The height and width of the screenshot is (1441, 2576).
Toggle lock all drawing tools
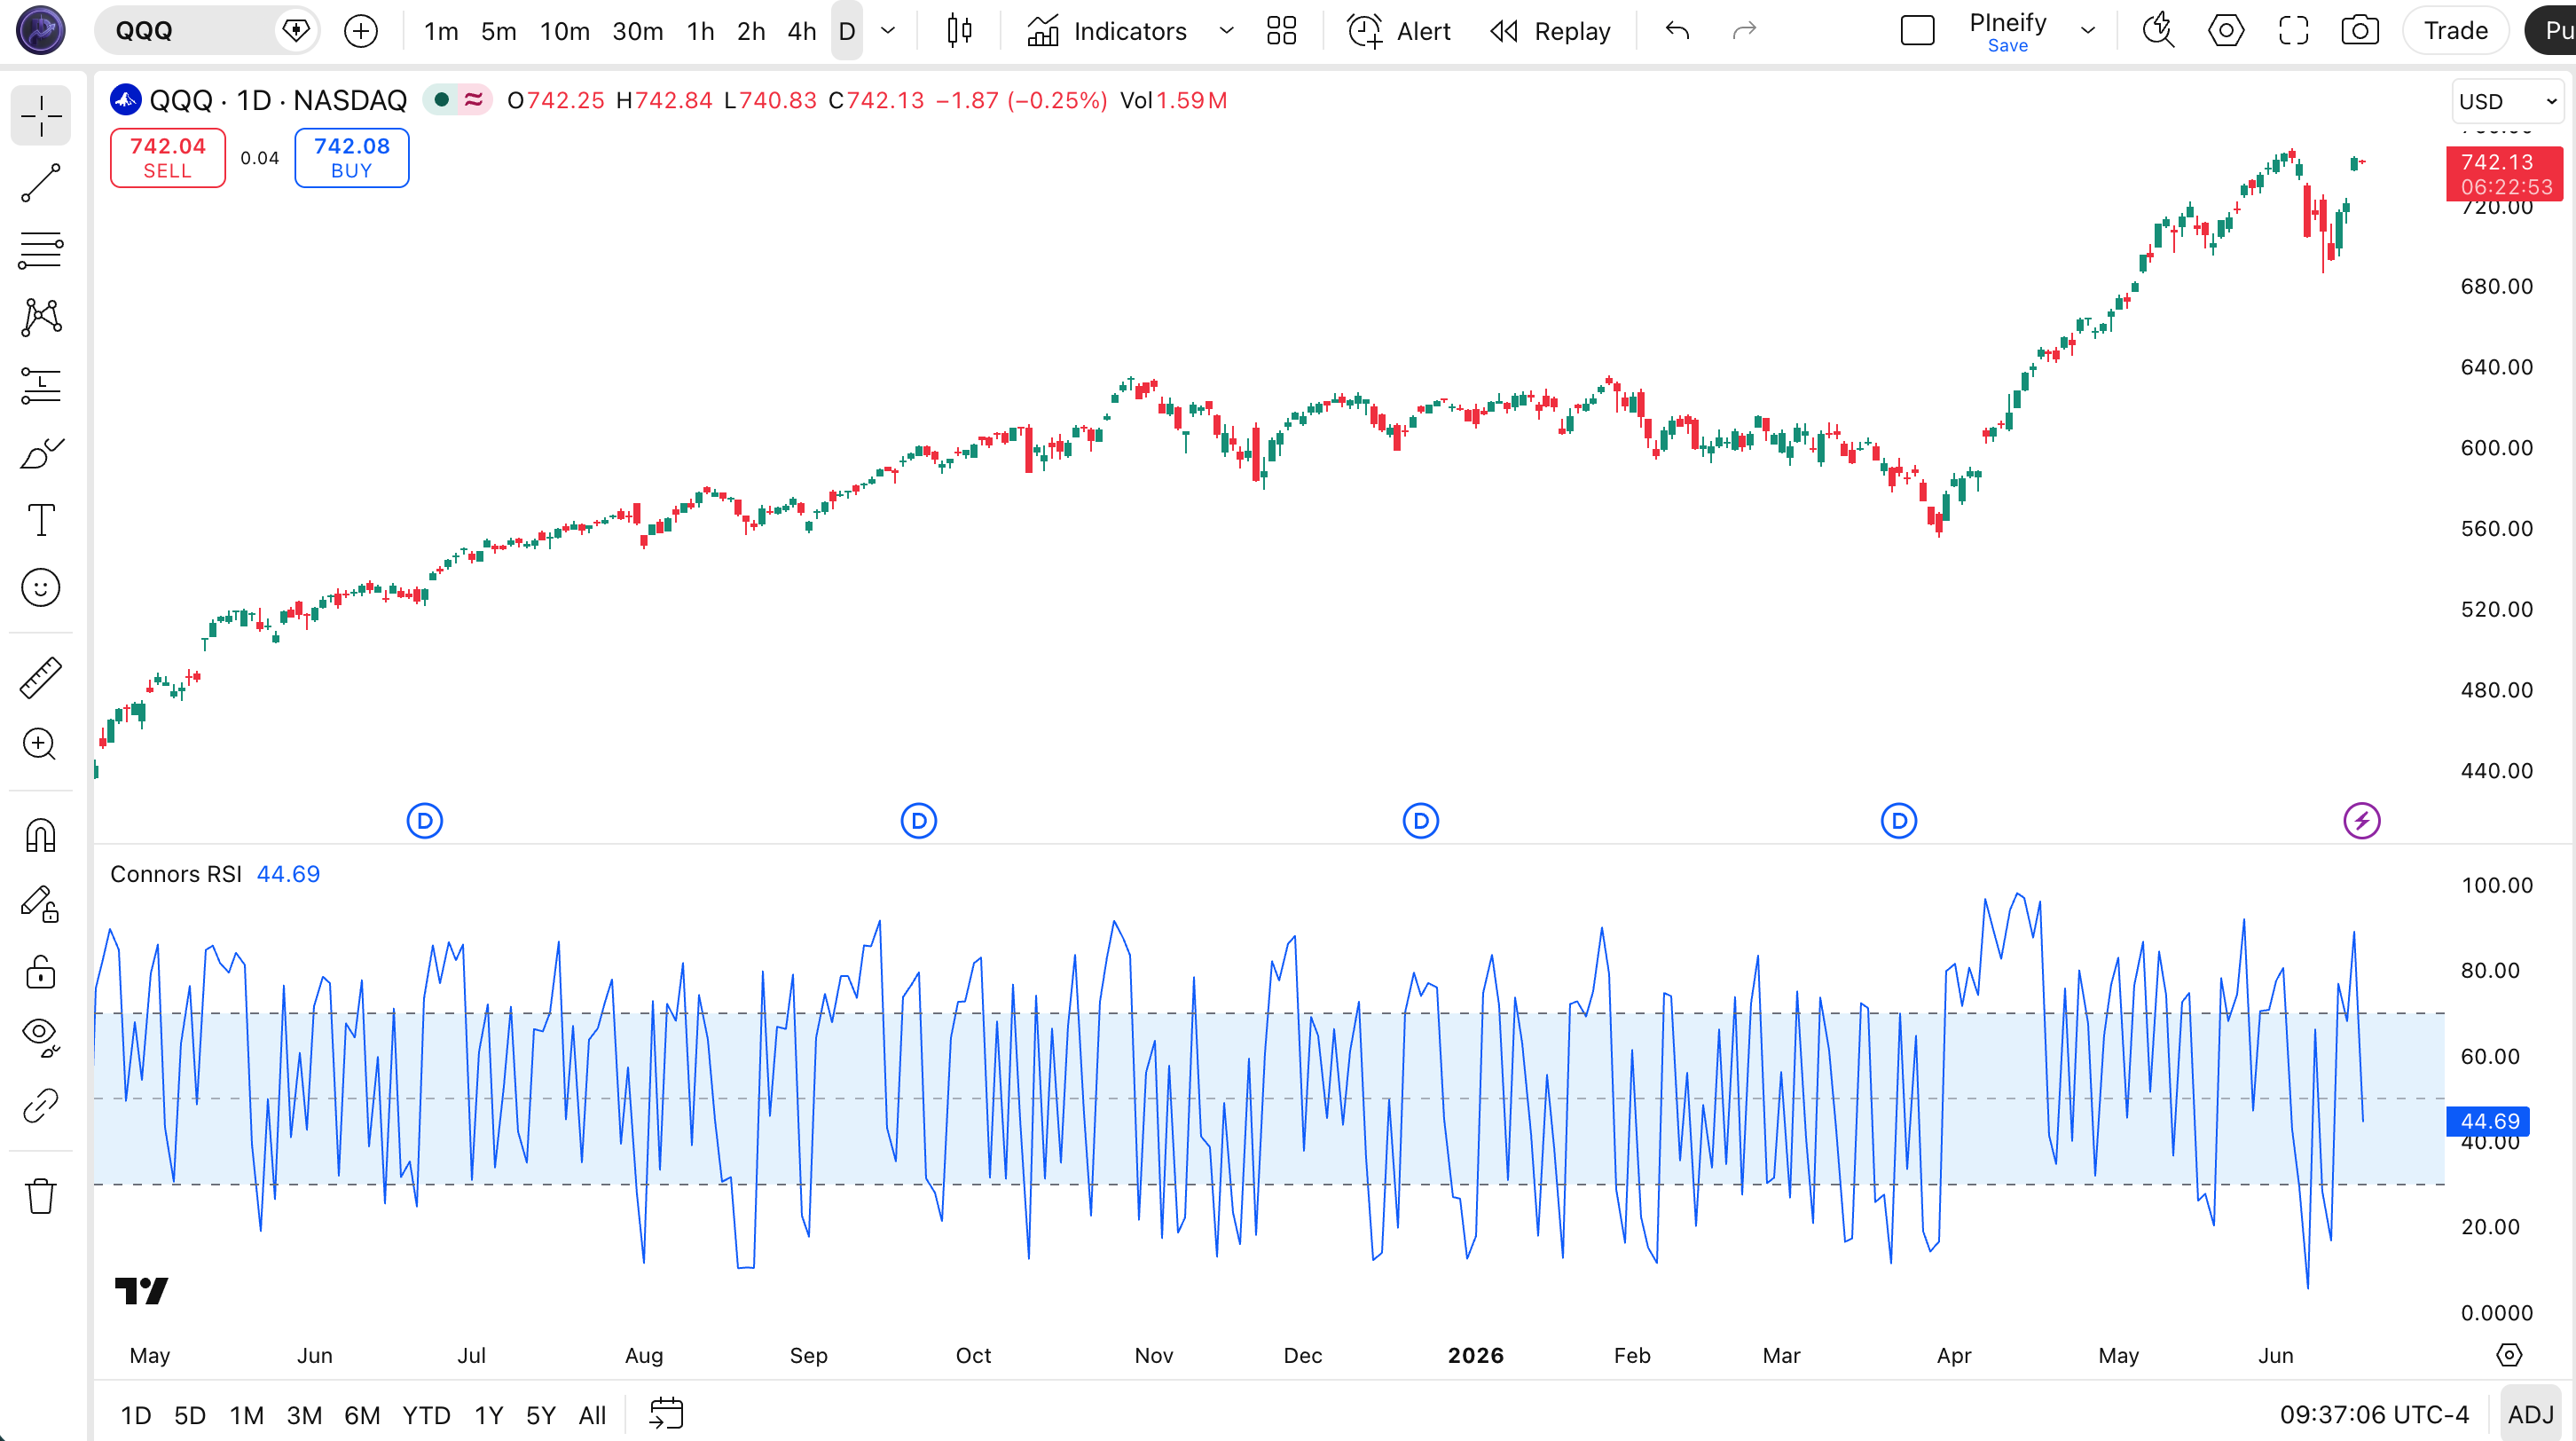tap(41, 972)
